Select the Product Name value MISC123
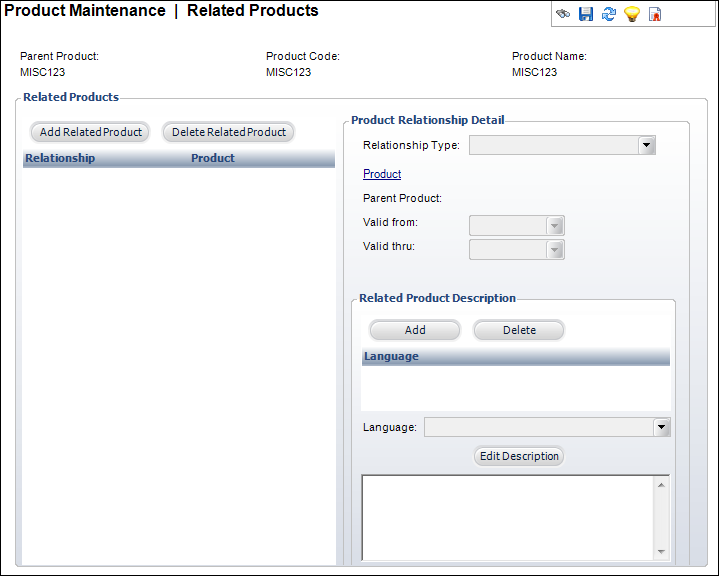The width and height of the screenshot is (719, 576). [x=534, y=72]
